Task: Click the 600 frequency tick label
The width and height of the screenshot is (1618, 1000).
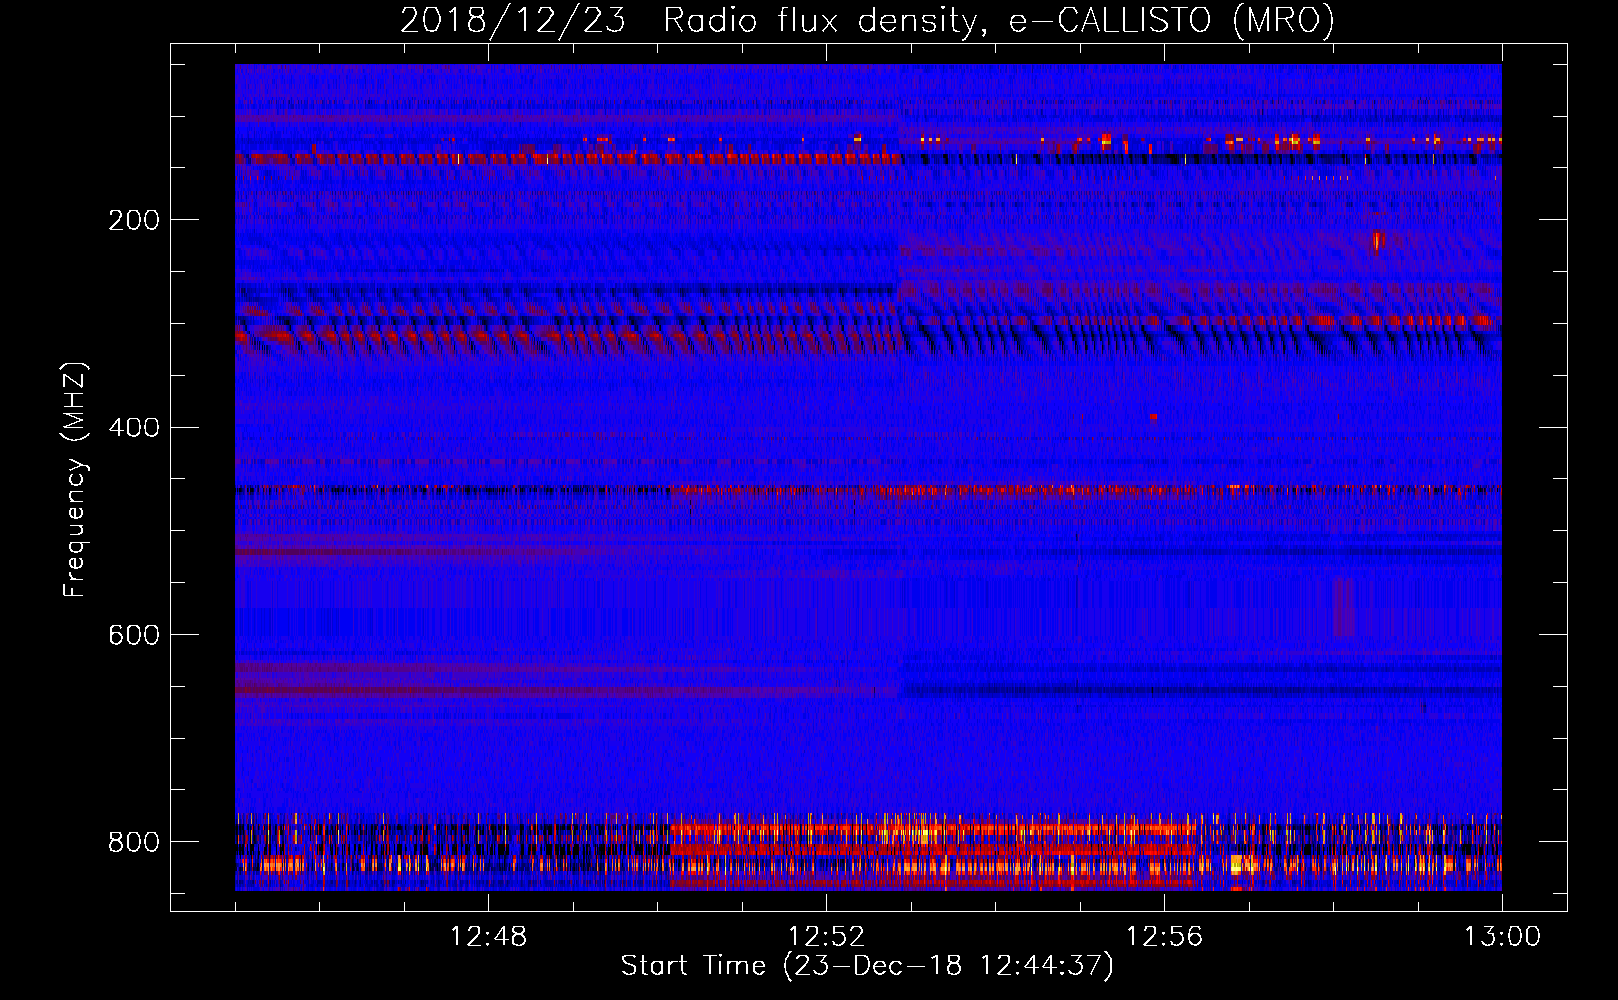Action: pyautogui.click(x=134, y=636)
